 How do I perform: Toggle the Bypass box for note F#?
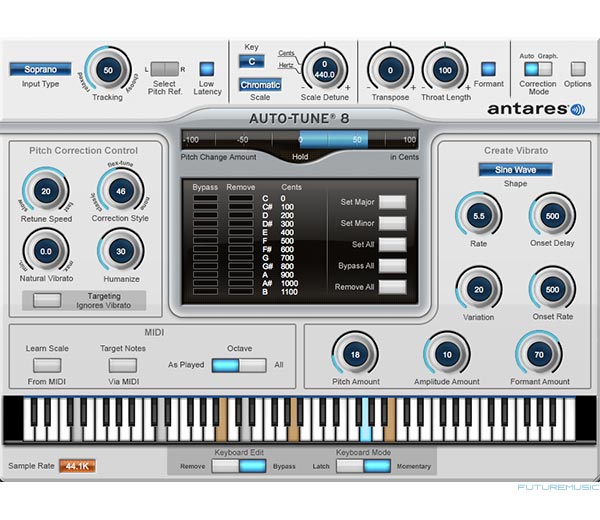click(205, 249)
